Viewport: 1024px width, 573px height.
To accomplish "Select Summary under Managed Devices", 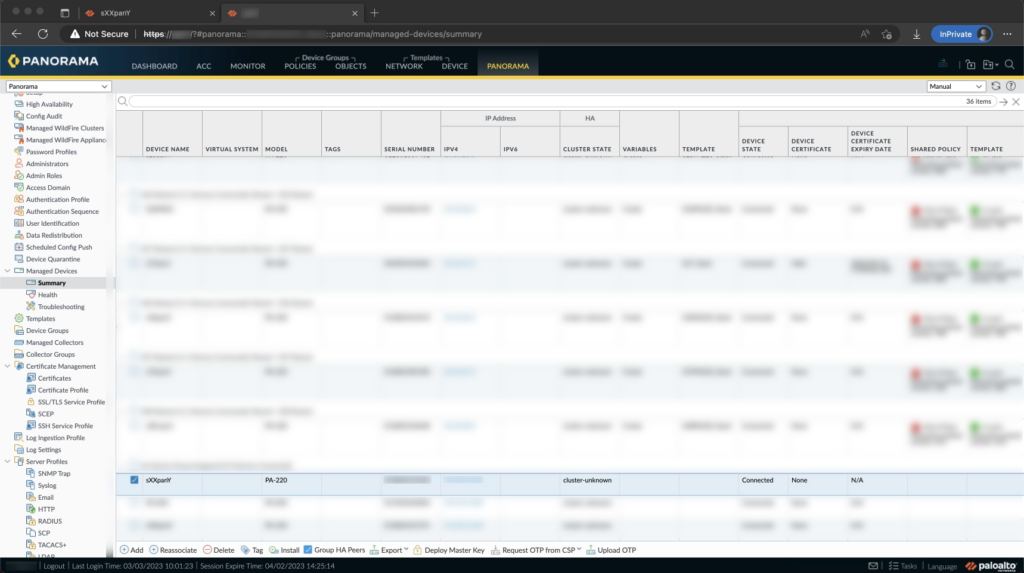I will click(x=52, y=283).
